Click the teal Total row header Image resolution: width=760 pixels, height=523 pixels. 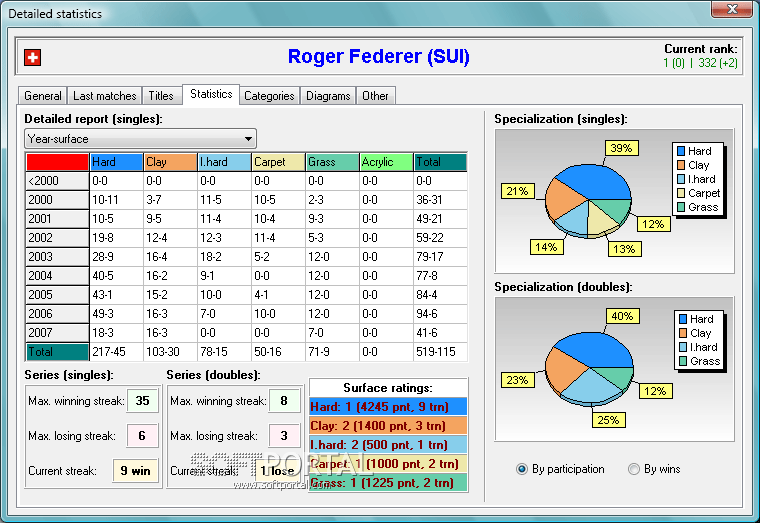(x=57, y=352)
